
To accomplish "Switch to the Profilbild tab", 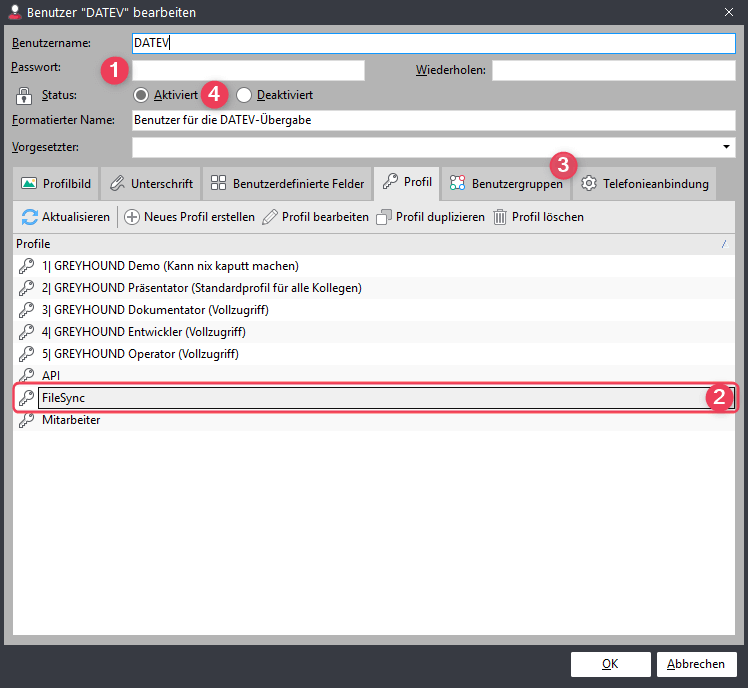I will point(55,183).
